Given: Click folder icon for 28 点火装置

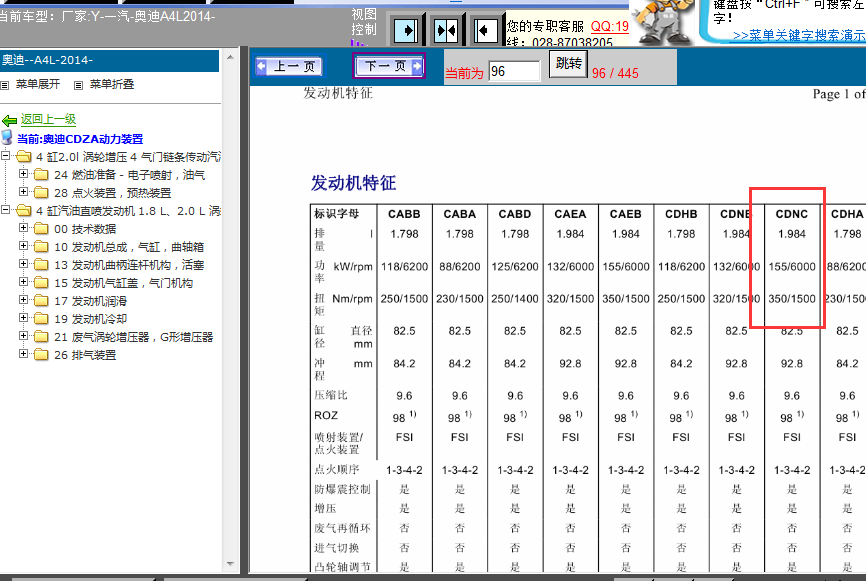Looking at the screenshot, I should coord(41,193).
